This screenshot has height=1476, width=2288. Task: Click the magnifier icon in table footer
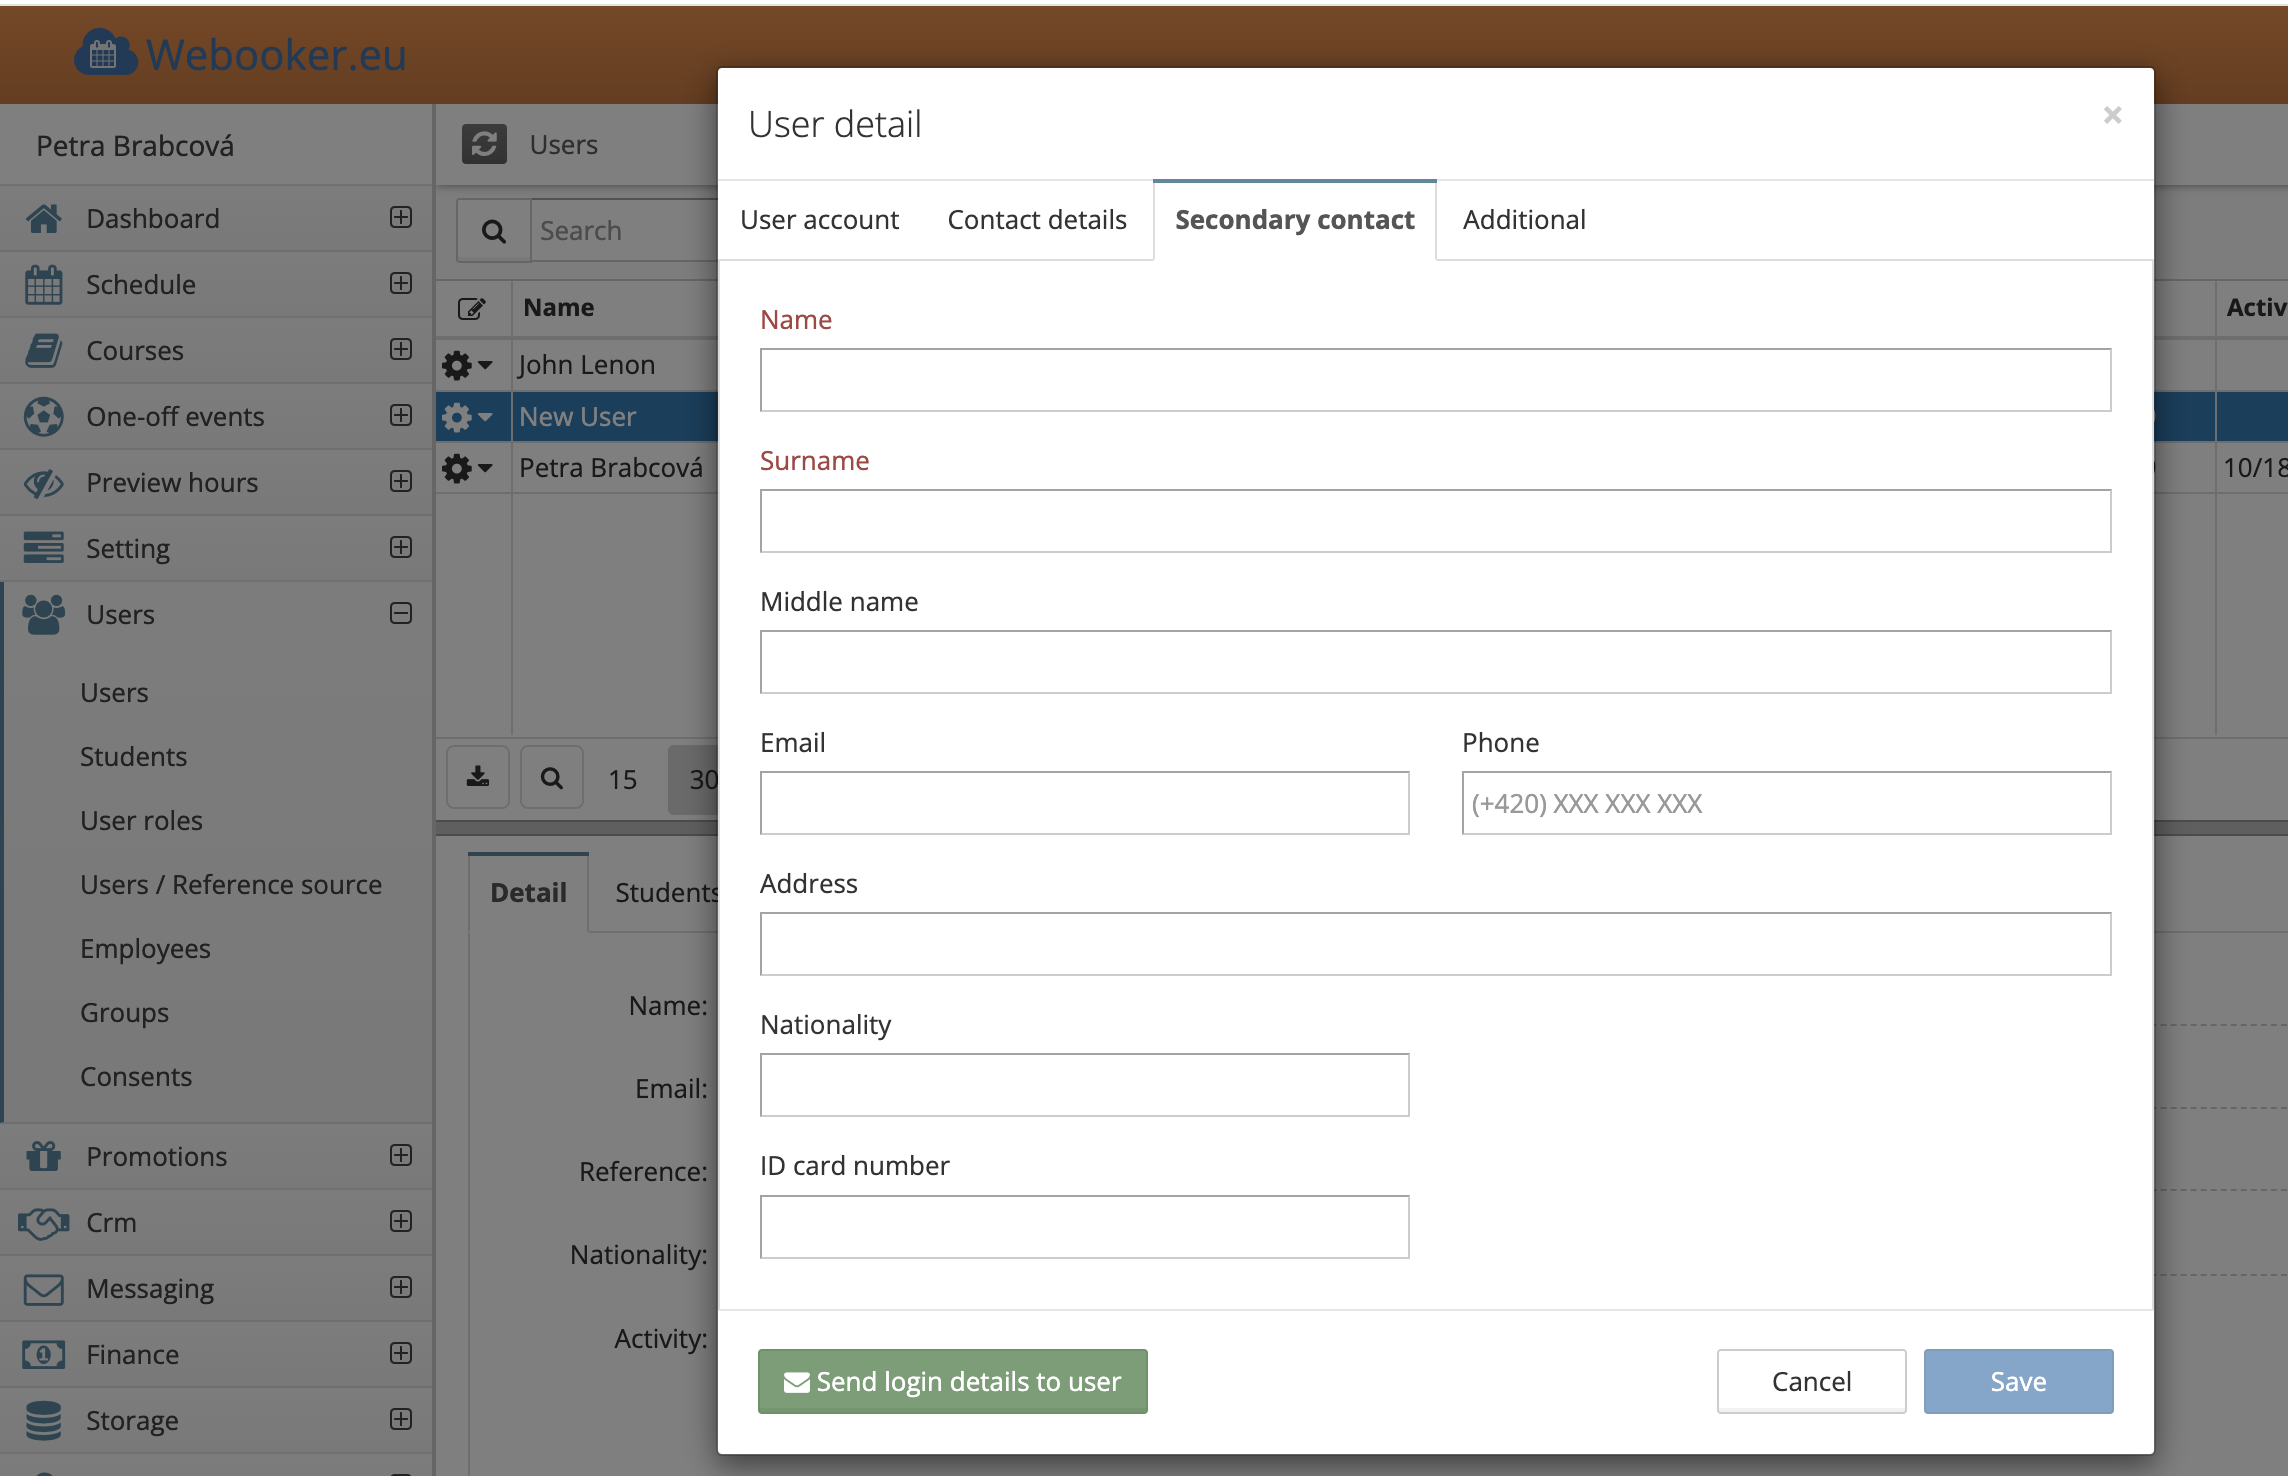pos(551,777)
